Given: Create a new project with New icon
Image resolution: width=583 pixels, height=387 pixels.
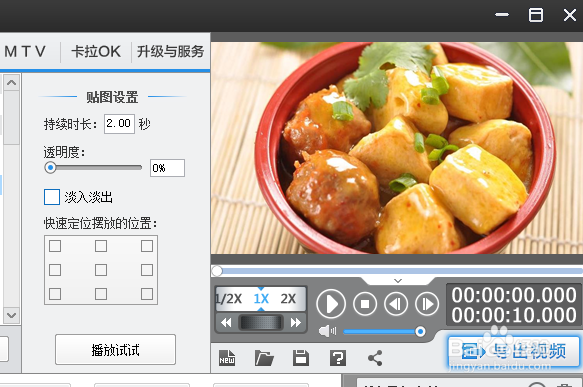Looking at the screenshot, I should click(x=227, y=358).
